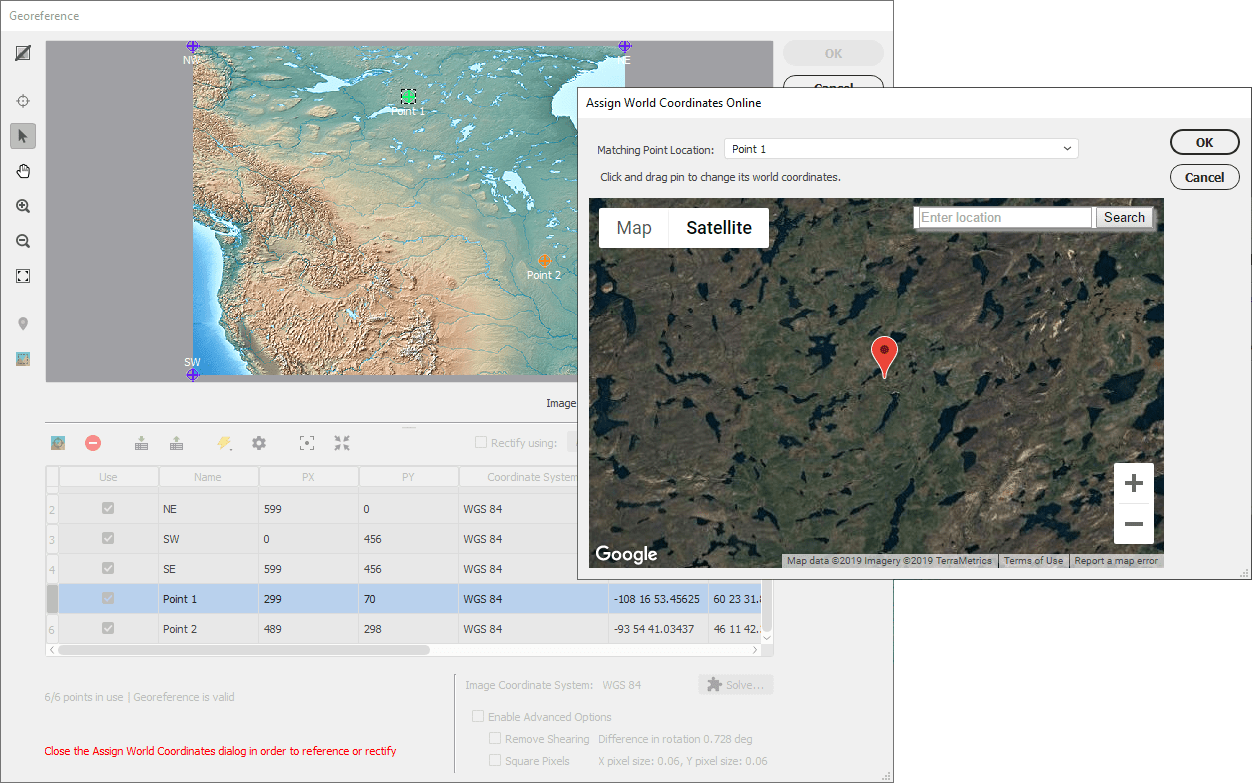Click inside the Enter location field
The image size is (1252, 783).
click(x=1003, y=217)
